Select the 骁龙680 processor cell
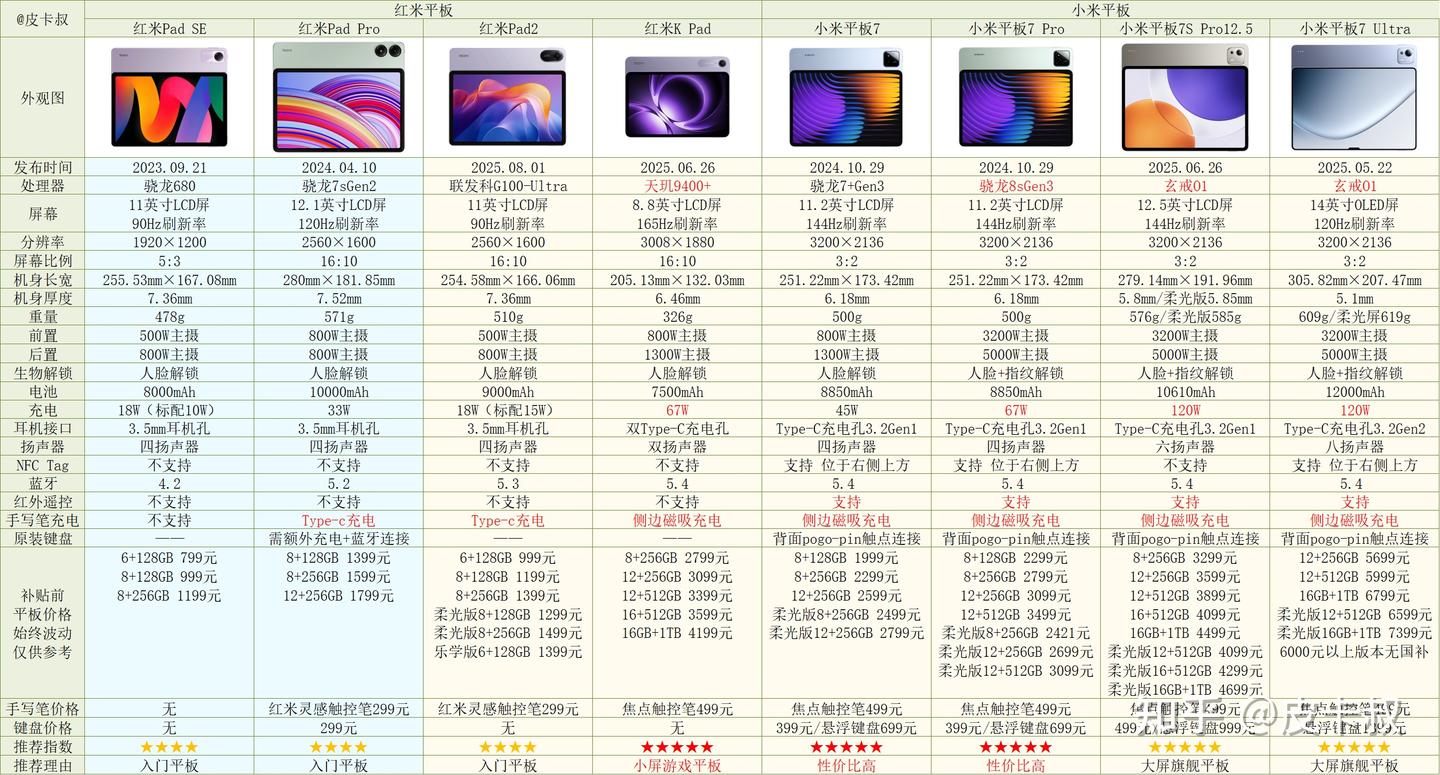The image size is (1440, 775). pyautogui.click(x=169, y=186)
